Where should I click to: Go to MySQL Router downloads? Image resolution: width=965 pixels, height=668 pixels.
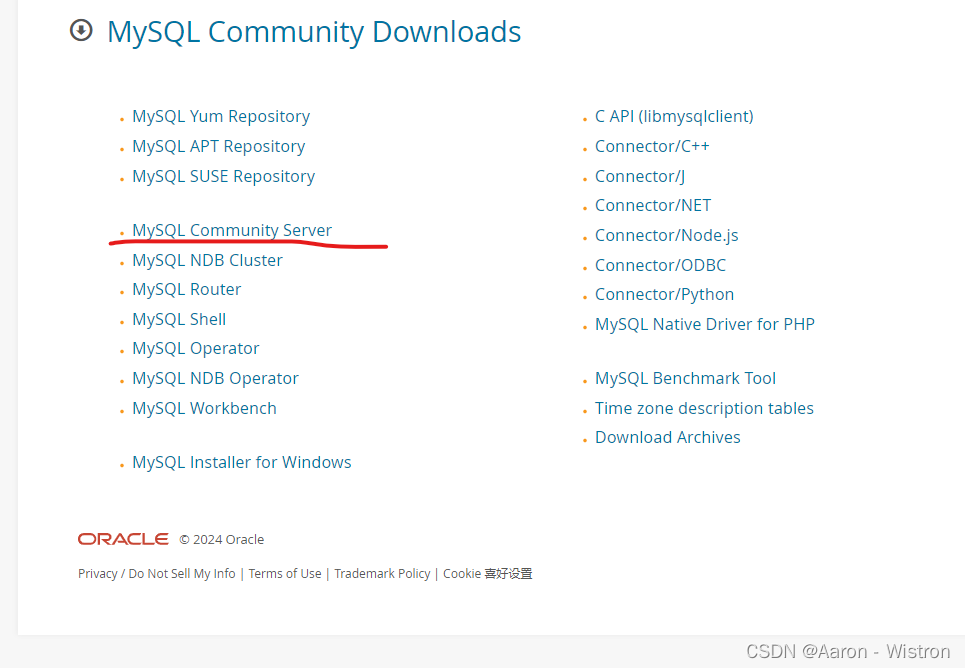[186, 289]
